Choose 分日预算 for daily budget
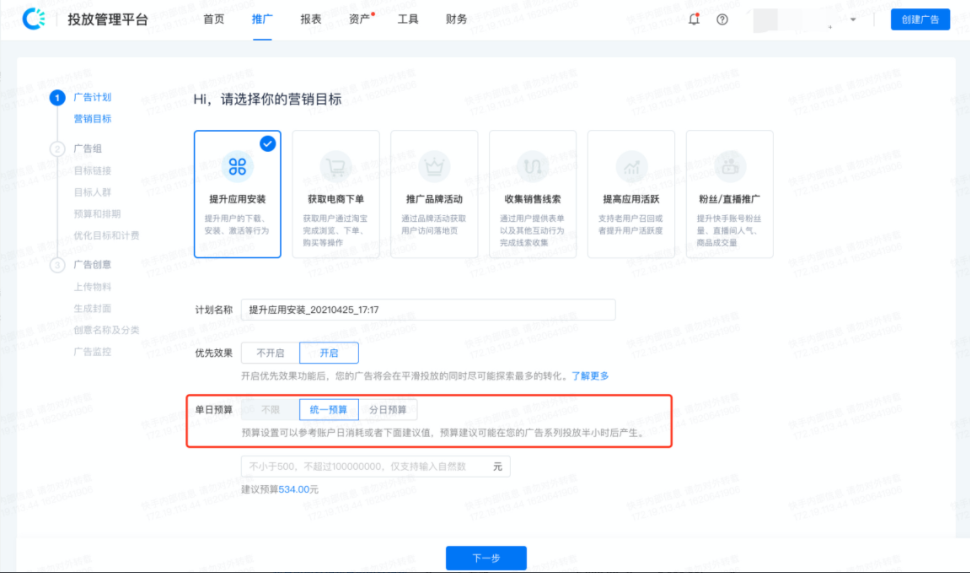This screenshot has width=970, height=573. click(388, 410)
